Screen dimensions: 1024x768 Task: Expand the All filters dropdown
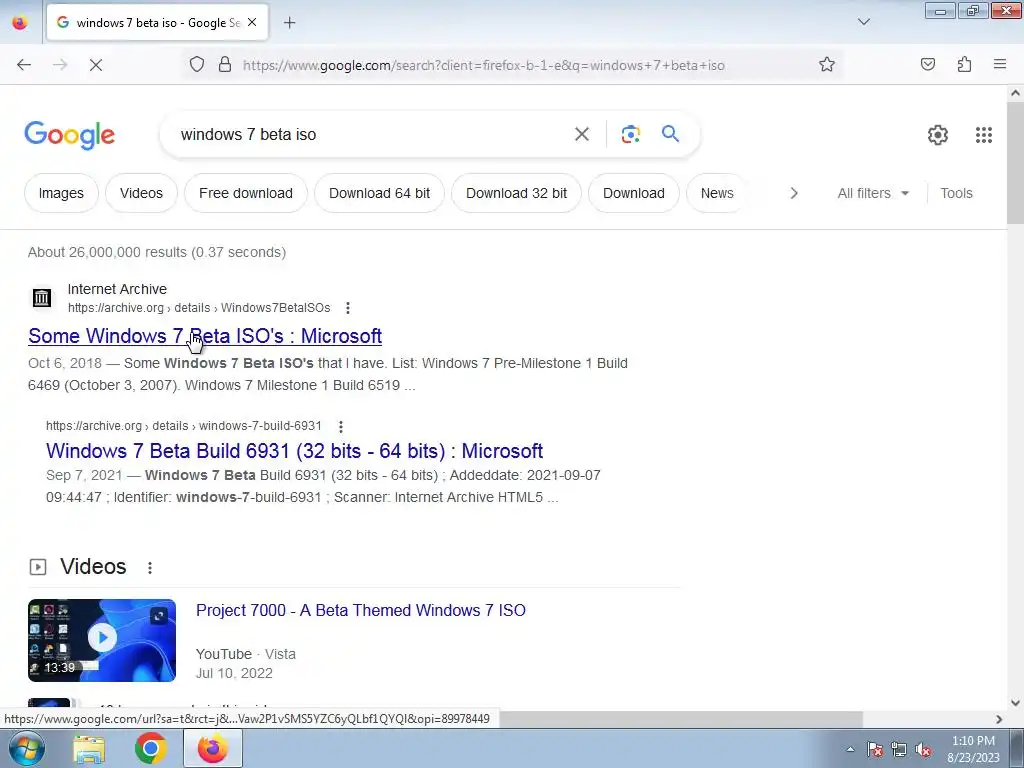click(x=872, y=193)
